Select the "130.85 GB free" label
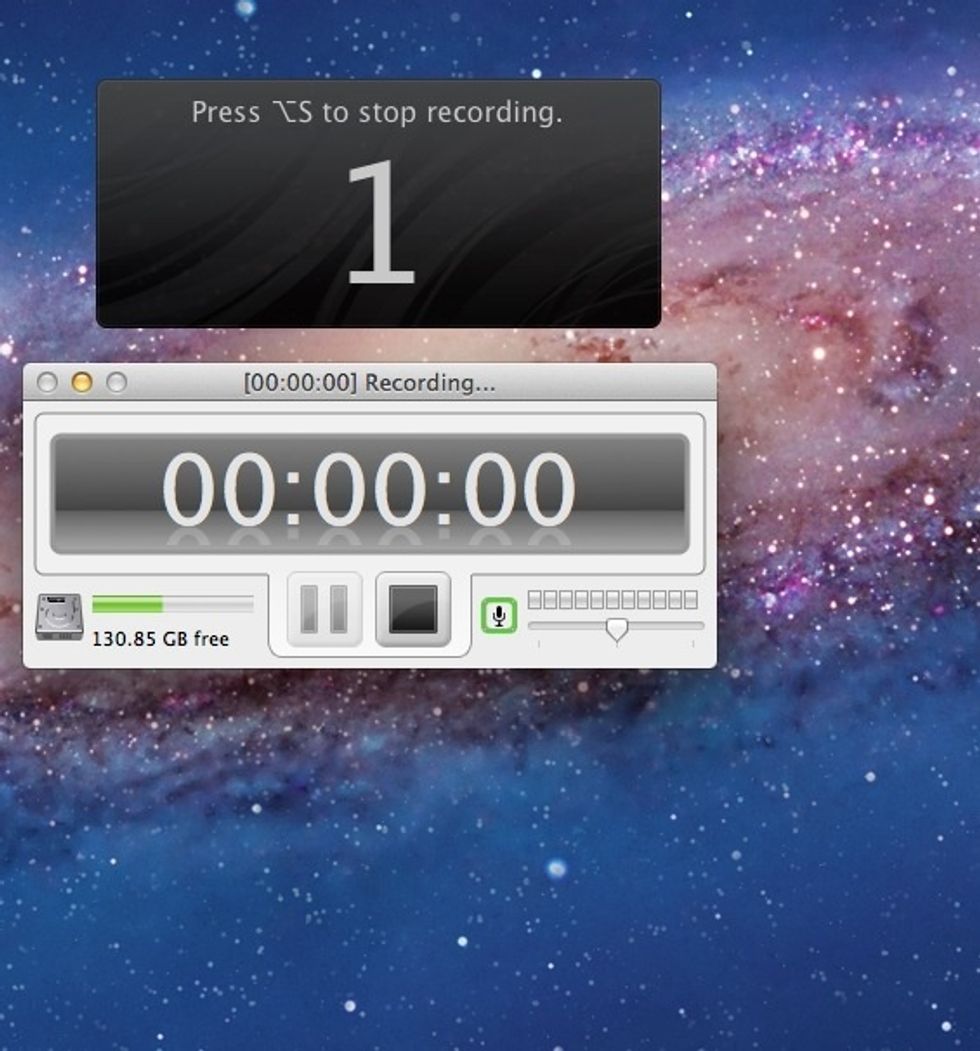This screenshot has width=980, height=1051. coord(160,639)
